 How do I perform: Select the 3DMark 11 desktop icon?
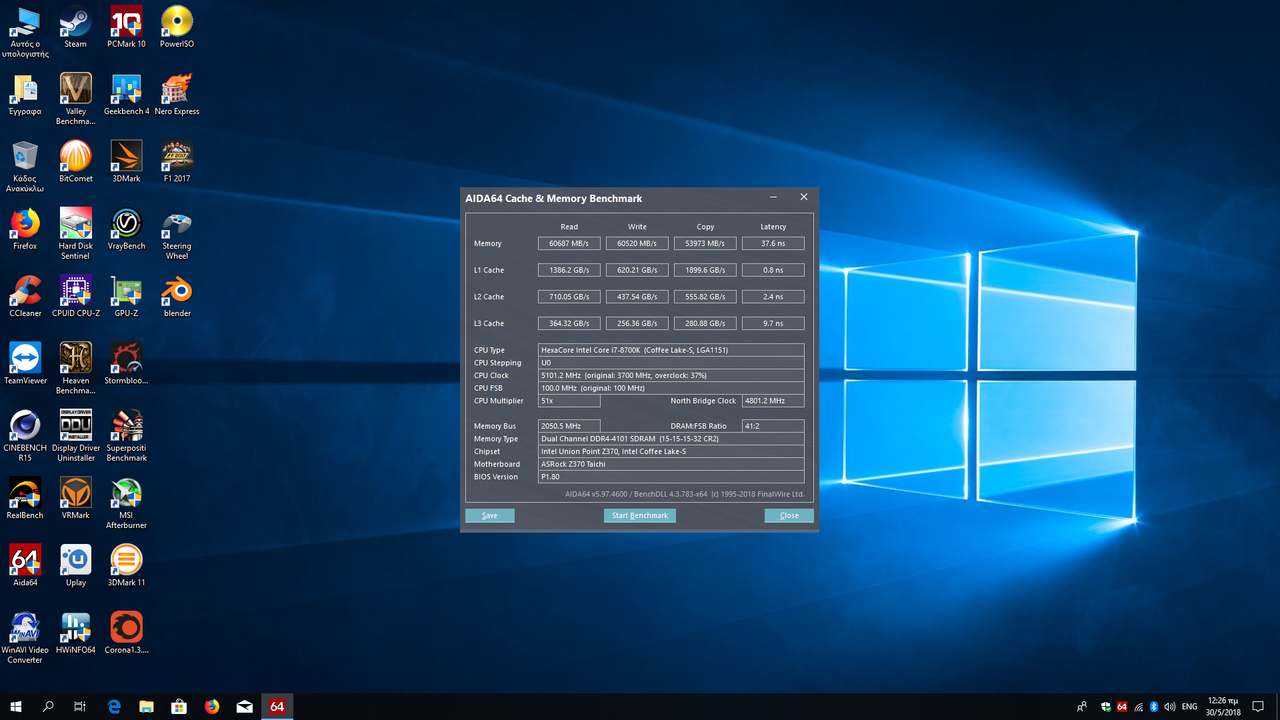(x=126, y=565)
